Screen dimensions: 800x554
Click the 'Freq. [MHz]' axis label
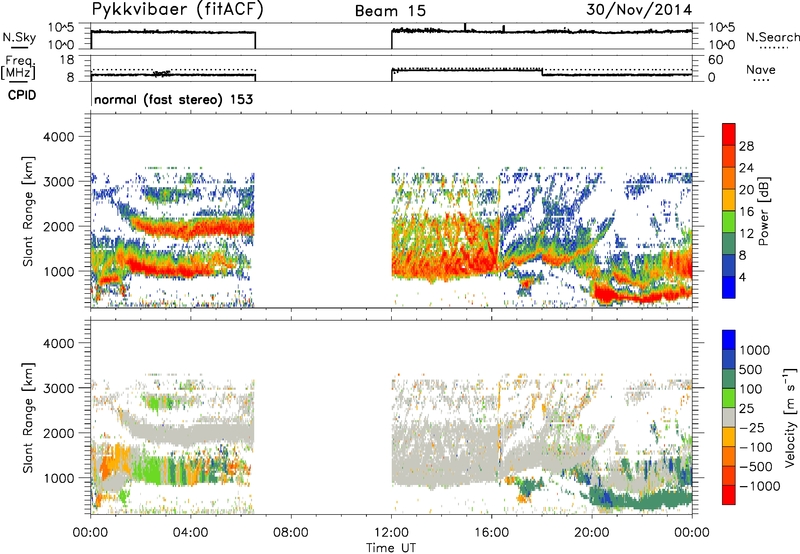click(x=18, y=68)
